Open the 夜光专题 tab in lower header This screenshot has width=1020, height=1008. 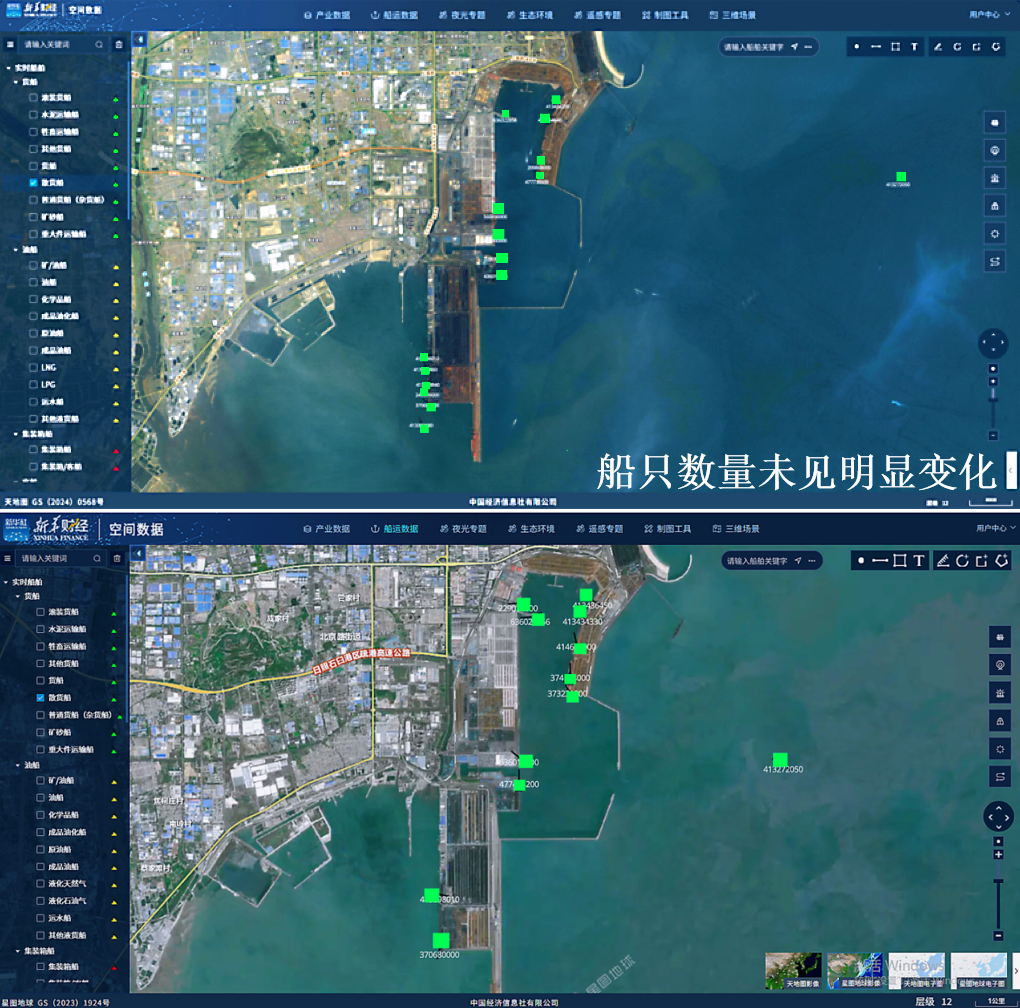pyautogui.click(x=463, y=528)
